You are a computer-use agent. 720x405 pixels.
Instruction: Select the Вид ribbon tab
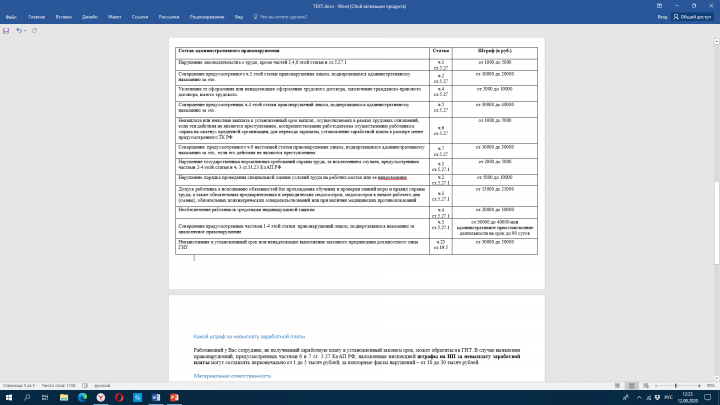coord(239,17)
